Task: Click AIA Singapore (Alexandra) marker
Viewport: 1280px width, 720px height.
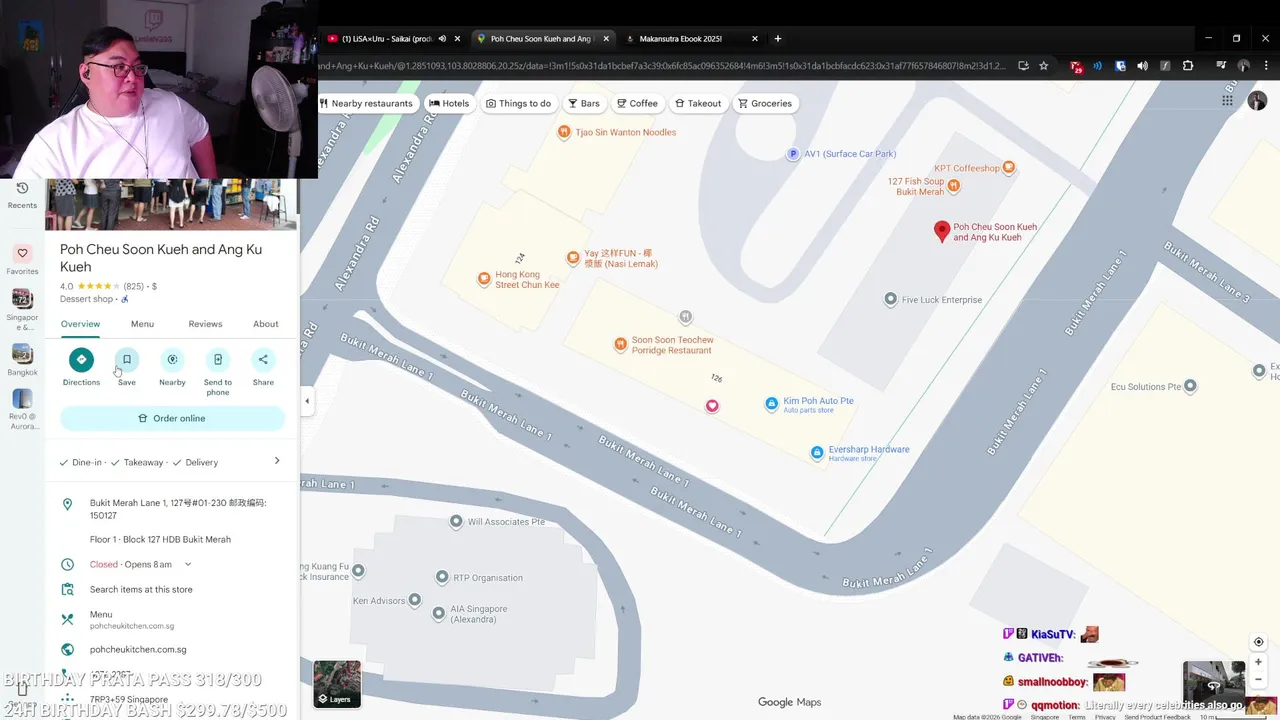Action: point(439,613)
